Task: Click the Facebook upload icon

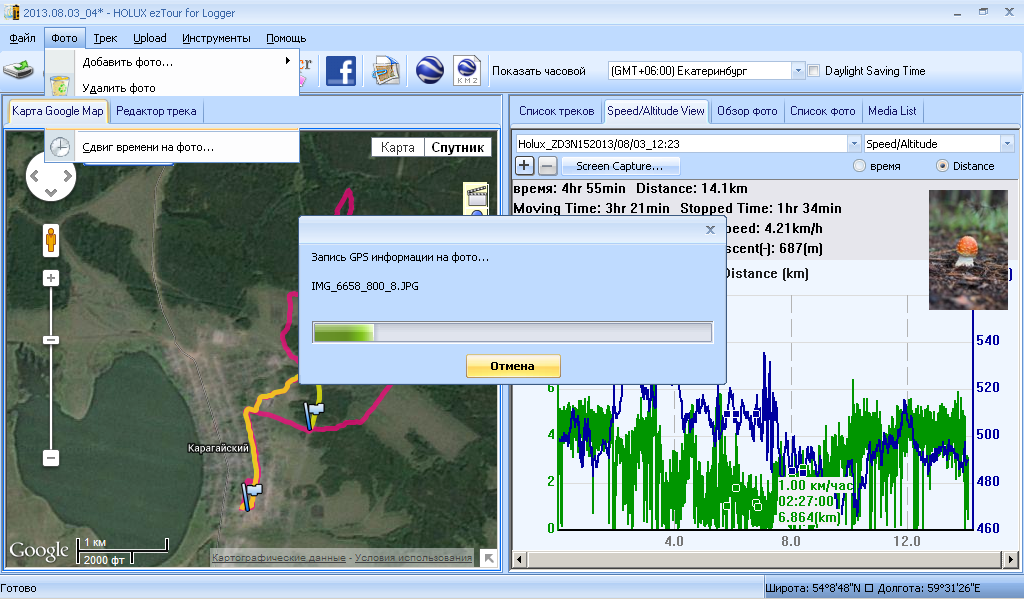Action: 341,71
